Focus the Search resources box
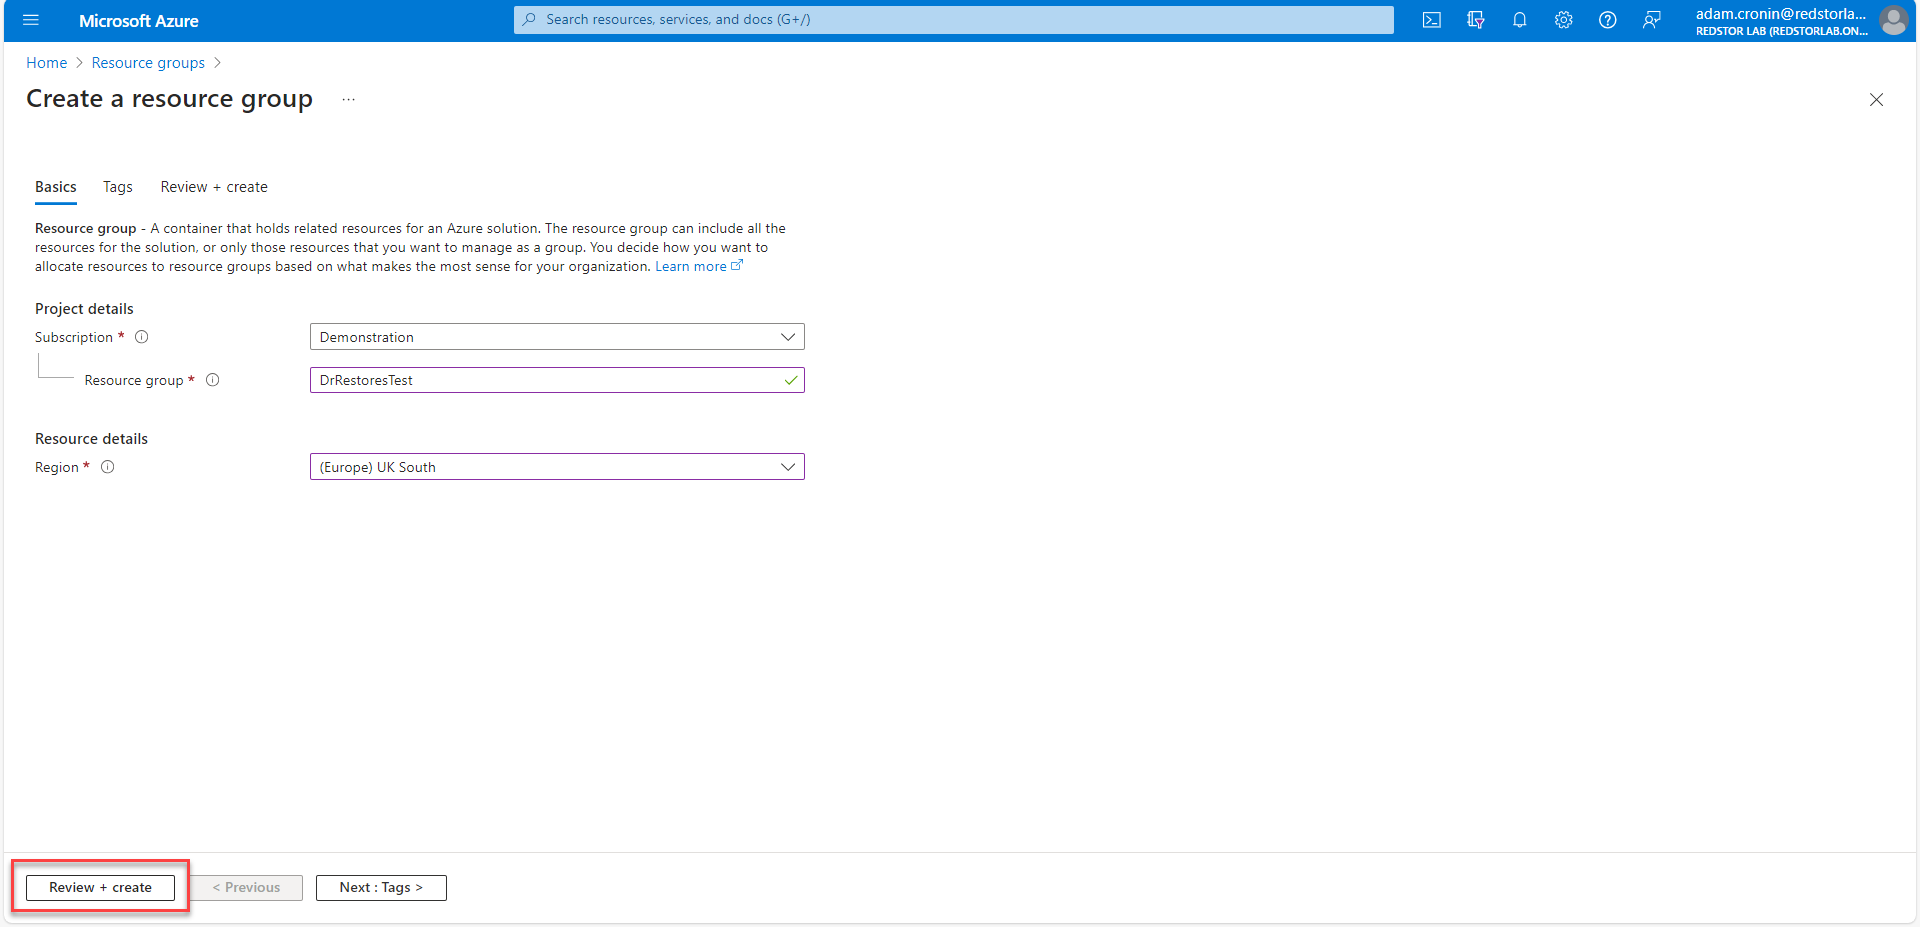The image size is (1920, 927). [953, 19]
